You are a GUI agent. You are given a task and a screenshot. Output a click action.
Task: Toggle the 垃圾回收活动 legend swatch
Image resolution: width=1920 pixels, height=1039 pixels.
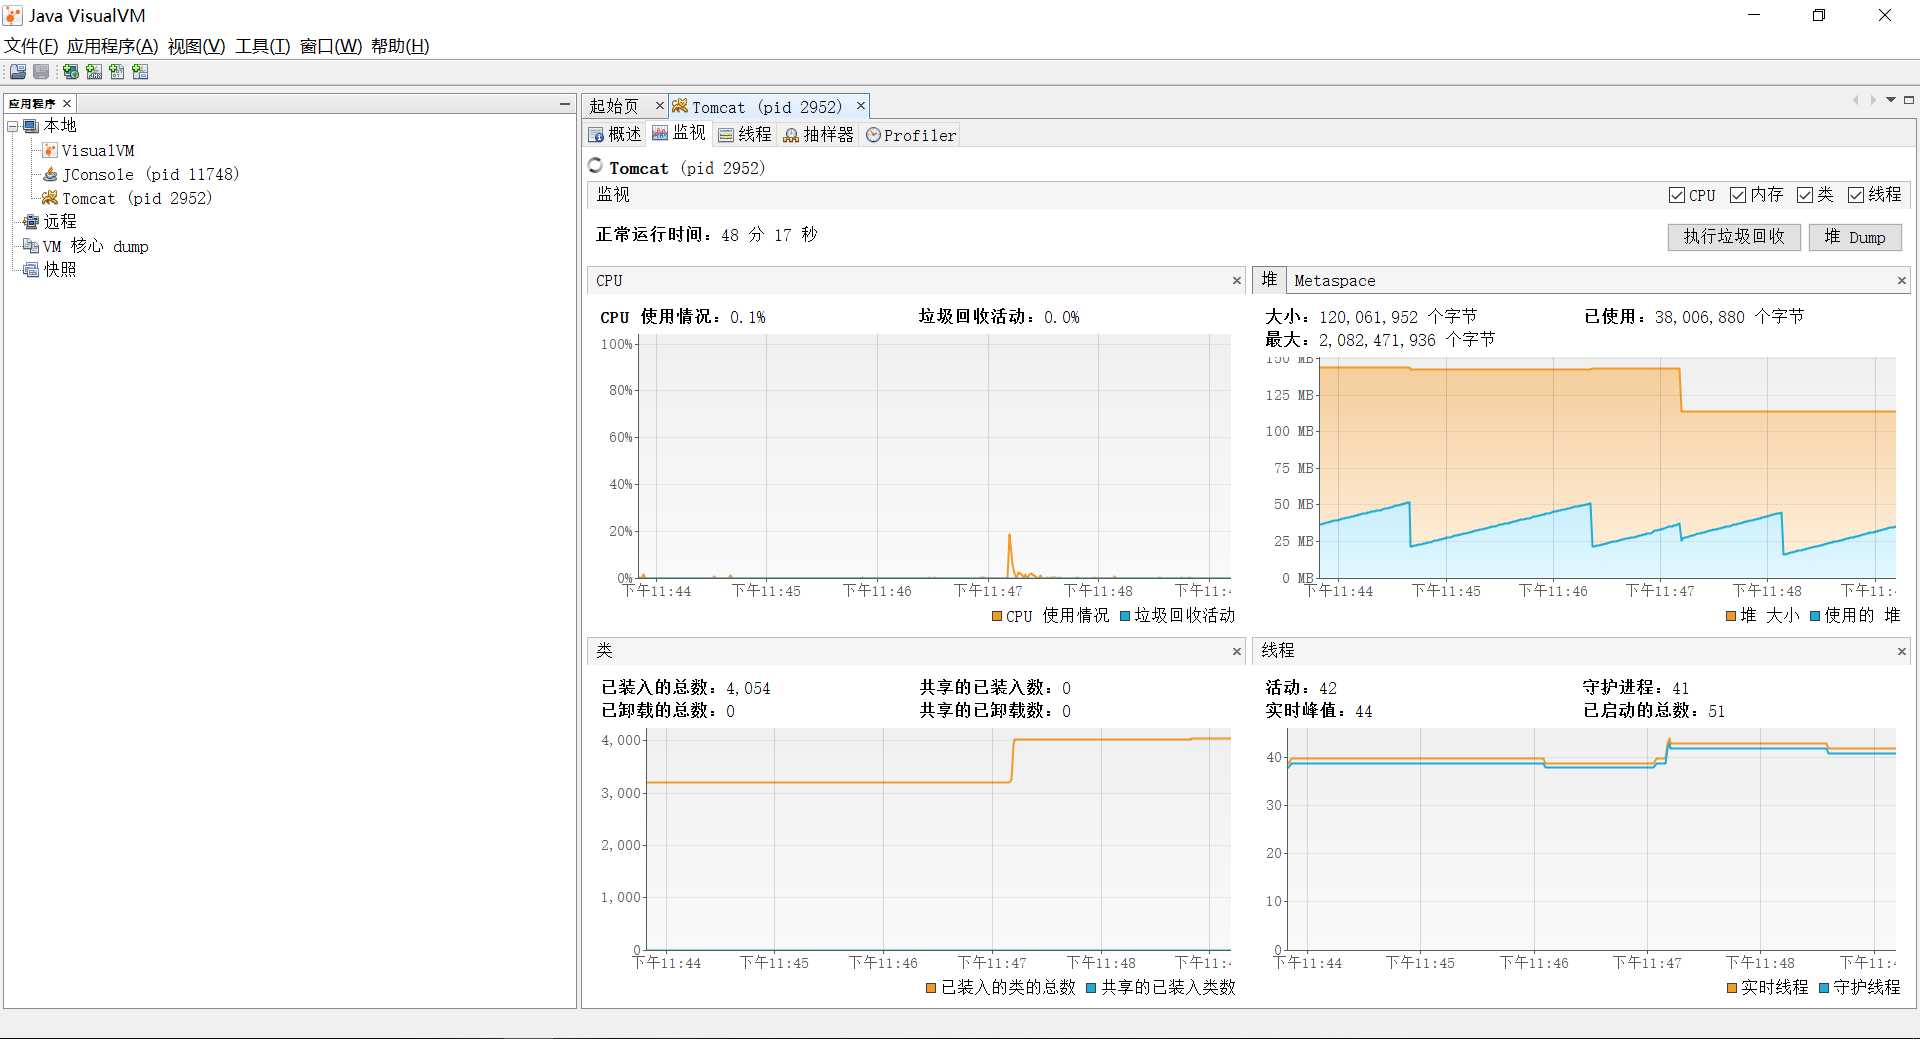(1125, 616)
